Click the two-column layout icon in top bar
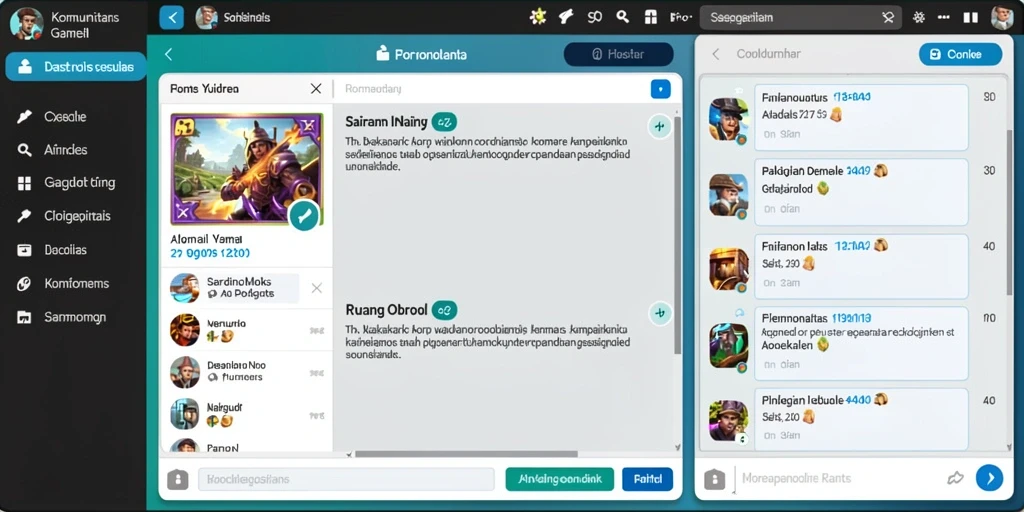 point(970,18)
